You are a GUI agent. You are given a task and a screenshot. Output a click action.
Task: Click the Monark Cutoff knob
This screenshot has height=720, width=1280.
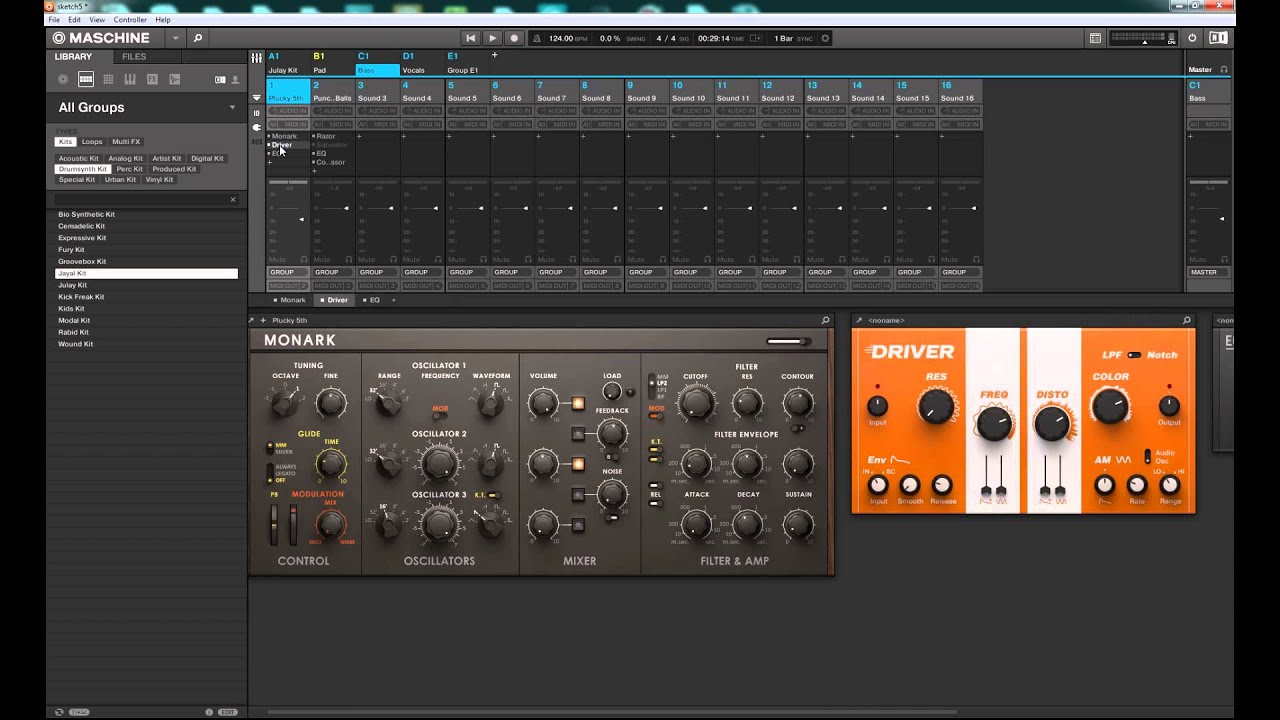[695, 403]
